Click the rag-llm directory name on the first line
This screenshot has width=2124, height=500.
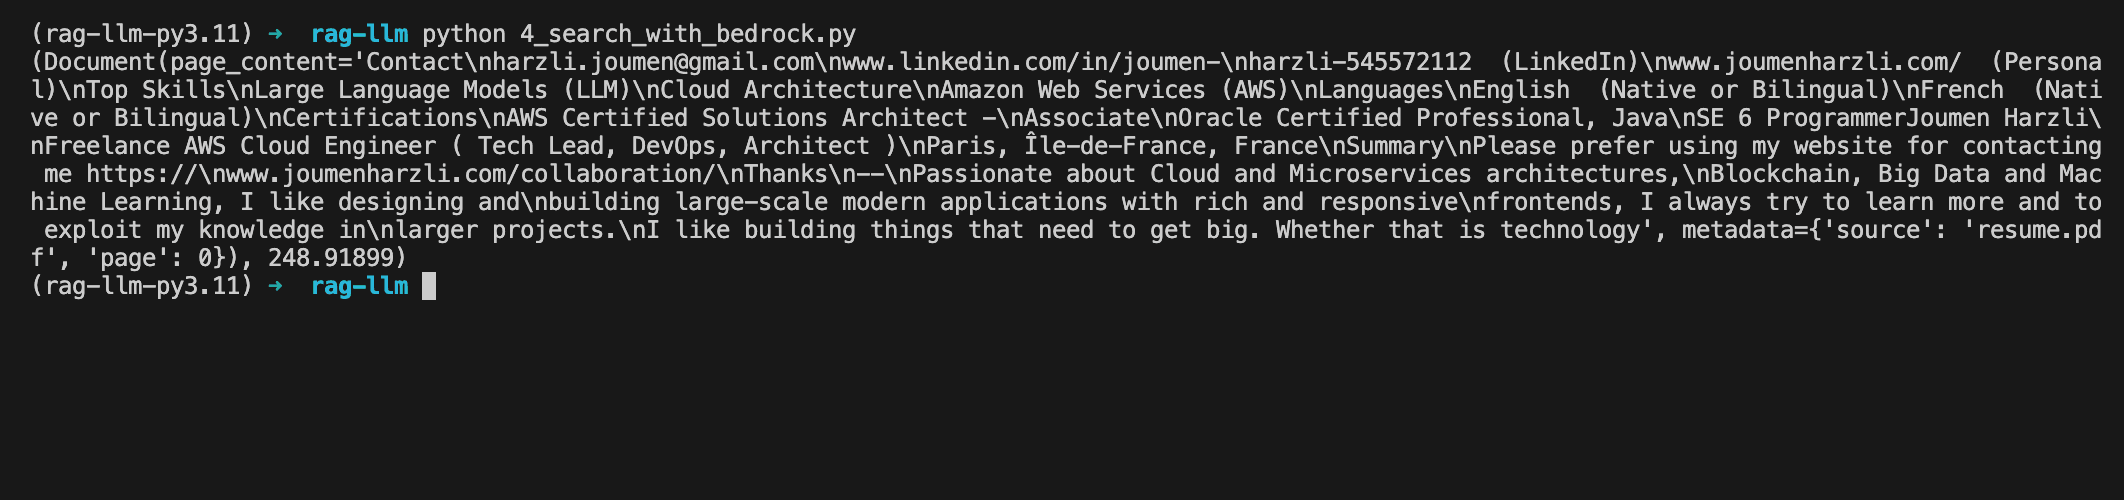click(x=360, y=34)
